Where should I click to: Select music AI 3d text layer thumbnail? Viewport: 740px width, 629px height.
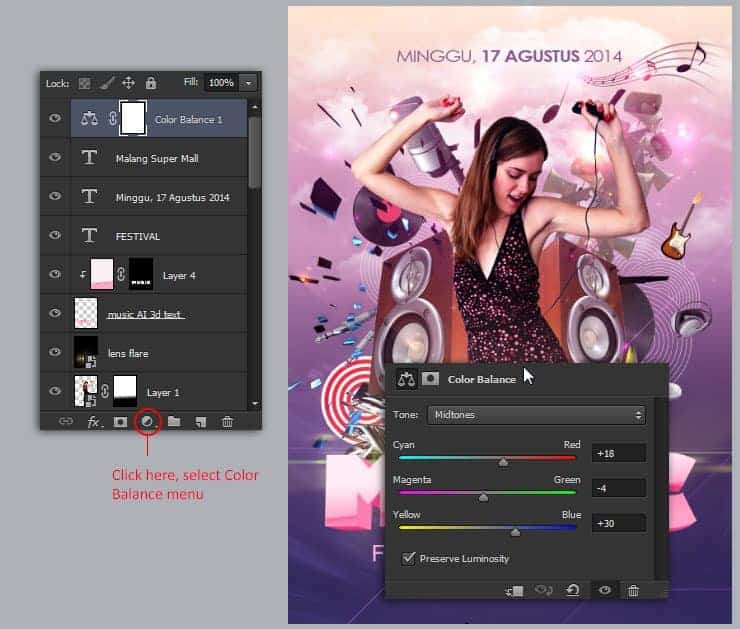(x=86, y=313)
